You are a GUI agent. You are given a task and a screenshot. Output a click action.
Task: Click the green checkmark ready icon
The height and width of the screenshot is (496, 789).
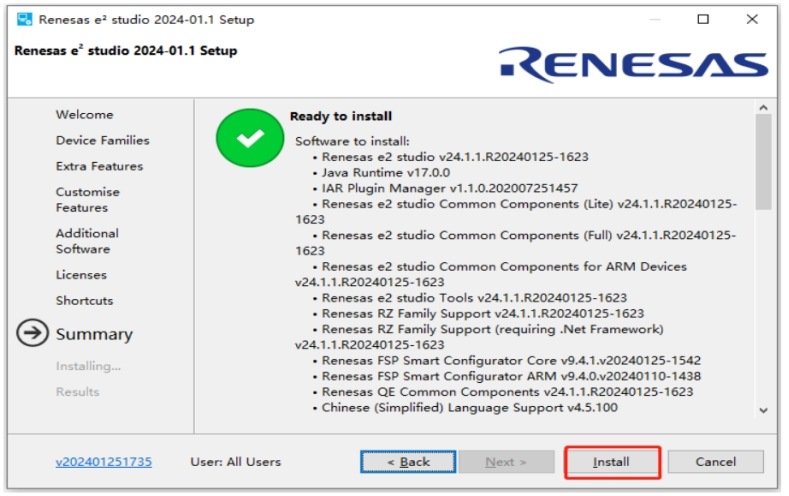pyautogui.click(x=248, y=140)
